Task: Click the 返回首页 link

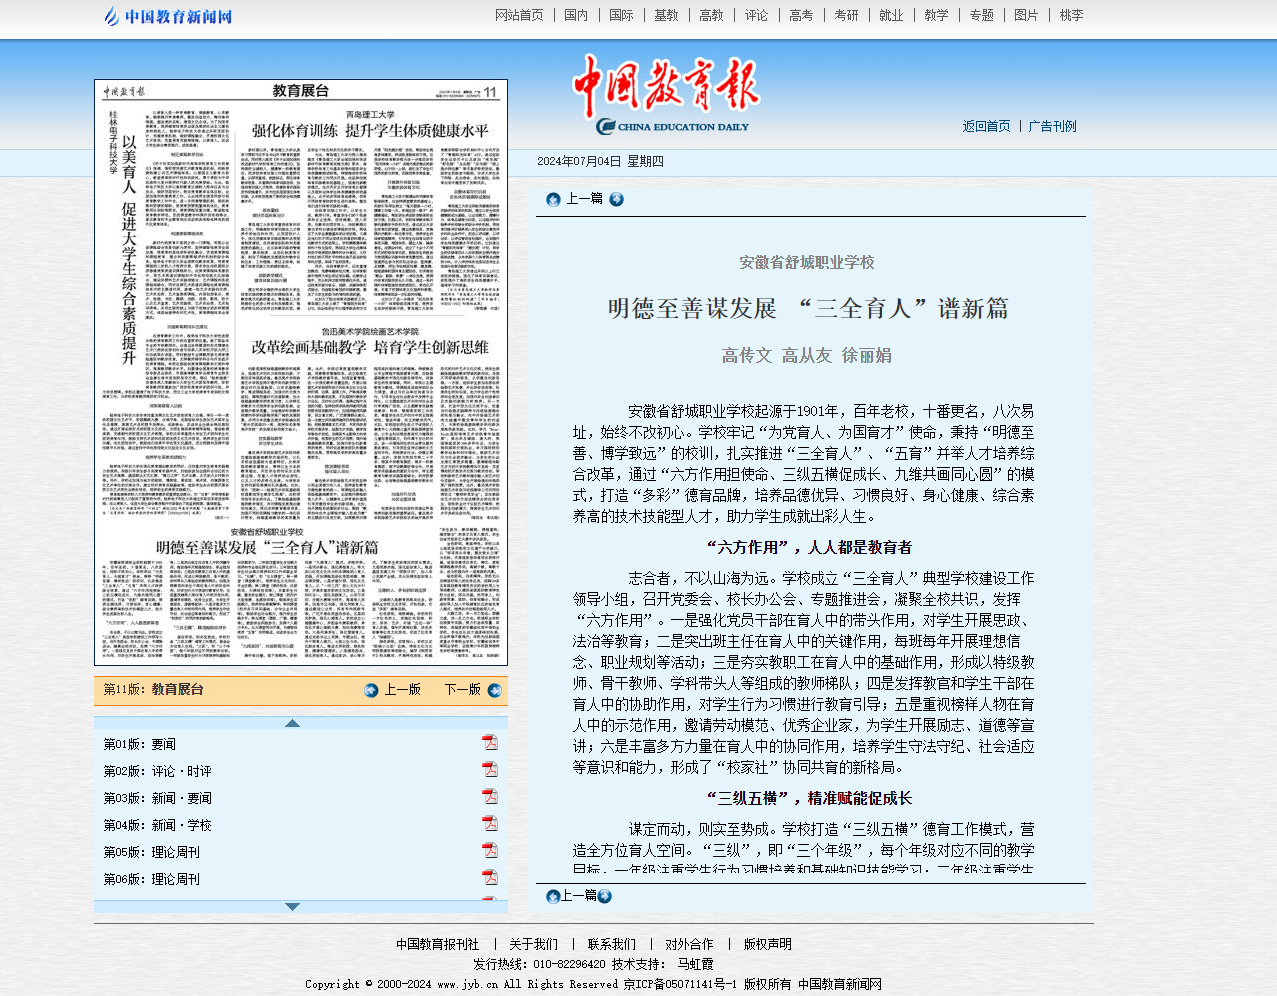Action: tap(986, 126)
